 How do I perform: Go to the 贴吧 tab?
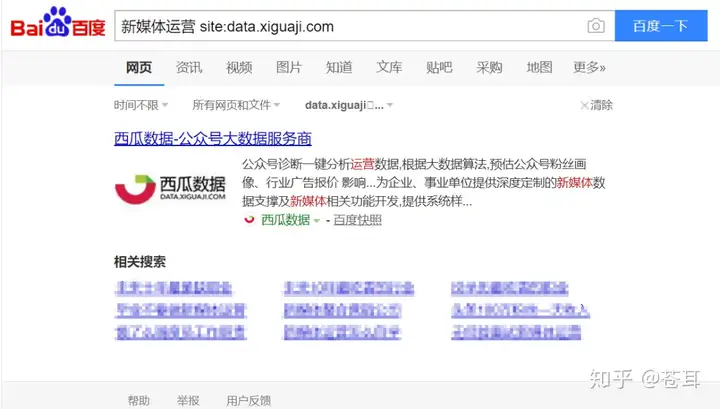coord(439,67)
